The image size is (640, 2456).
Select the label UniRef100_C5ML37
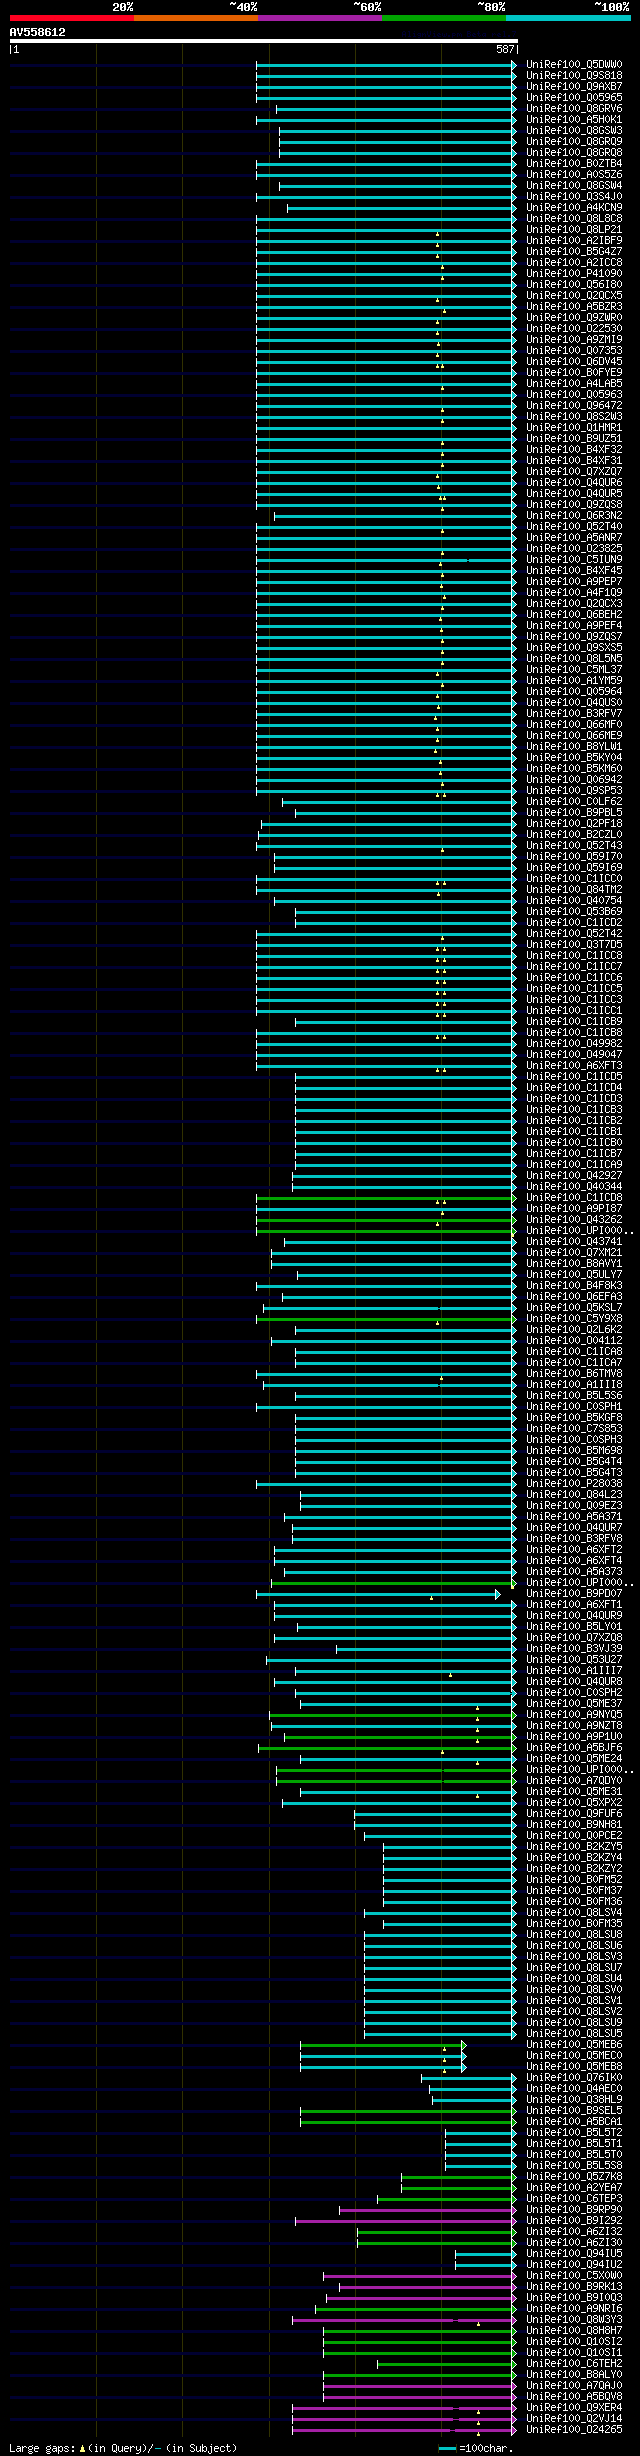click(574, 670)
